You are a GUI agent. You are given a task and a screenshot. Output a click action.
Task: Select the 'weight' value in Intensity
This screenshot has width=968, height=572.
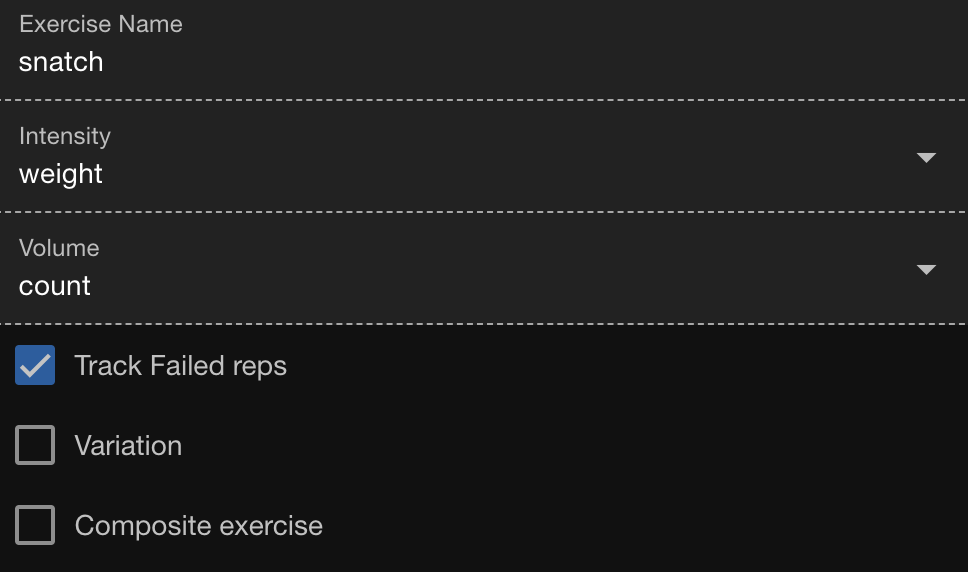click(61, 174)
